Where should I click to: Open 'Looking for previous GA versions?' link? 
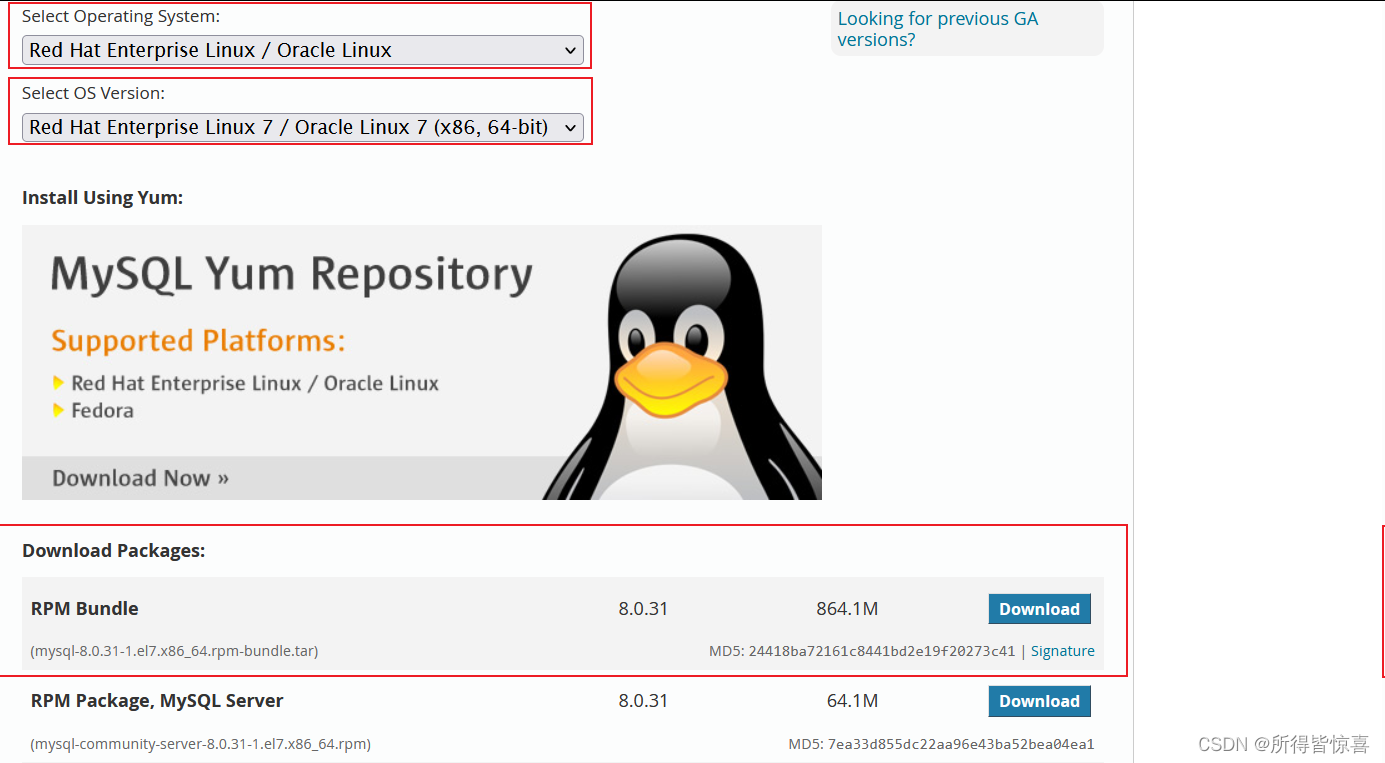pyautogui.click(x=938, y=29)
